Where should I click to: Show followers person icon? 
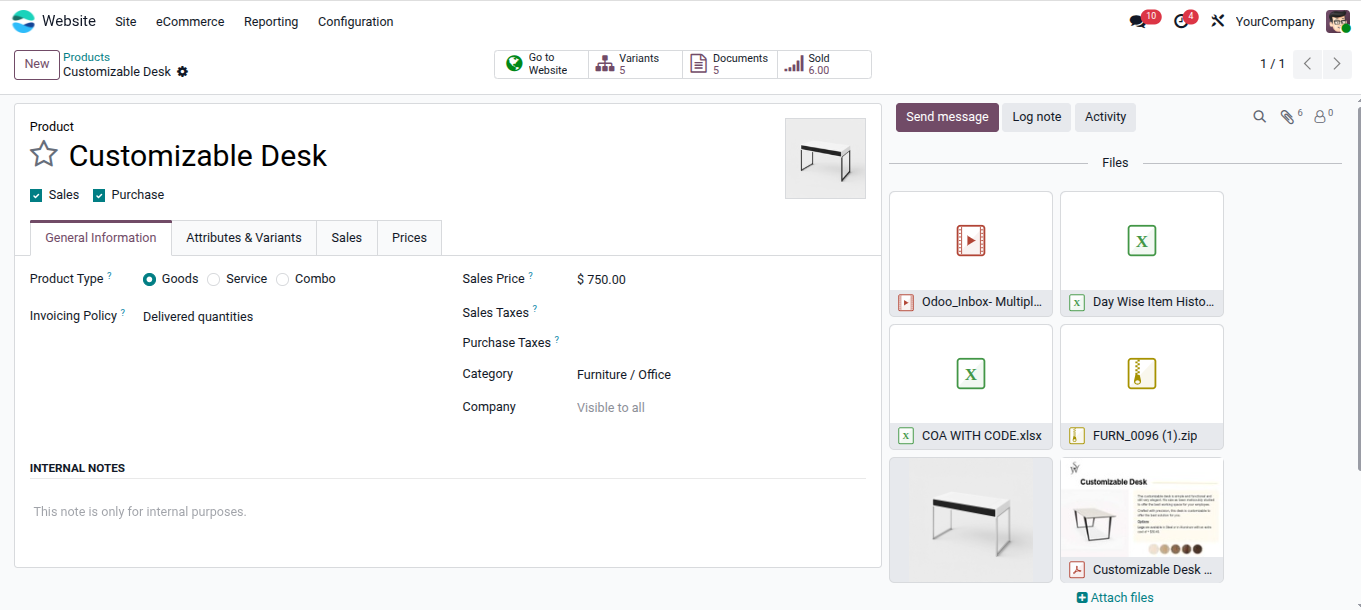point(1320,117)
